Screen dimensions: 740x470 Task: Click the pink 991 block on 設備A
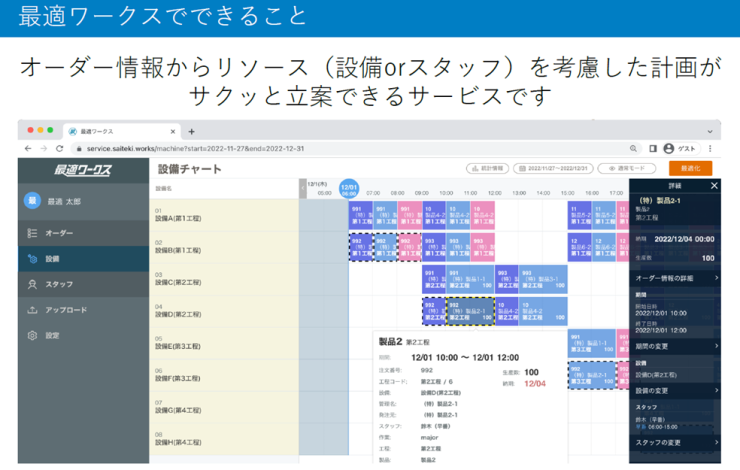pos(410,215)
